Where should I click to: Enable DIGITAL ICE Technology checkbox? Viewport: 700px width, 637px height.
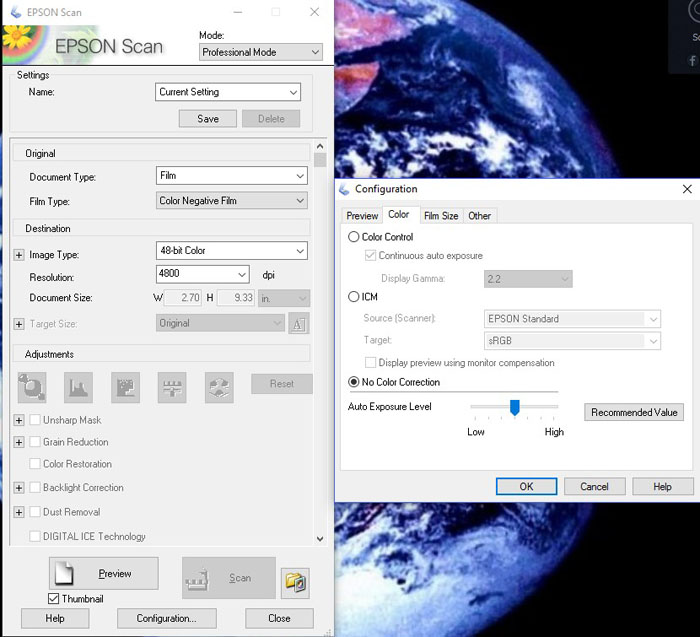pos(35,536)
